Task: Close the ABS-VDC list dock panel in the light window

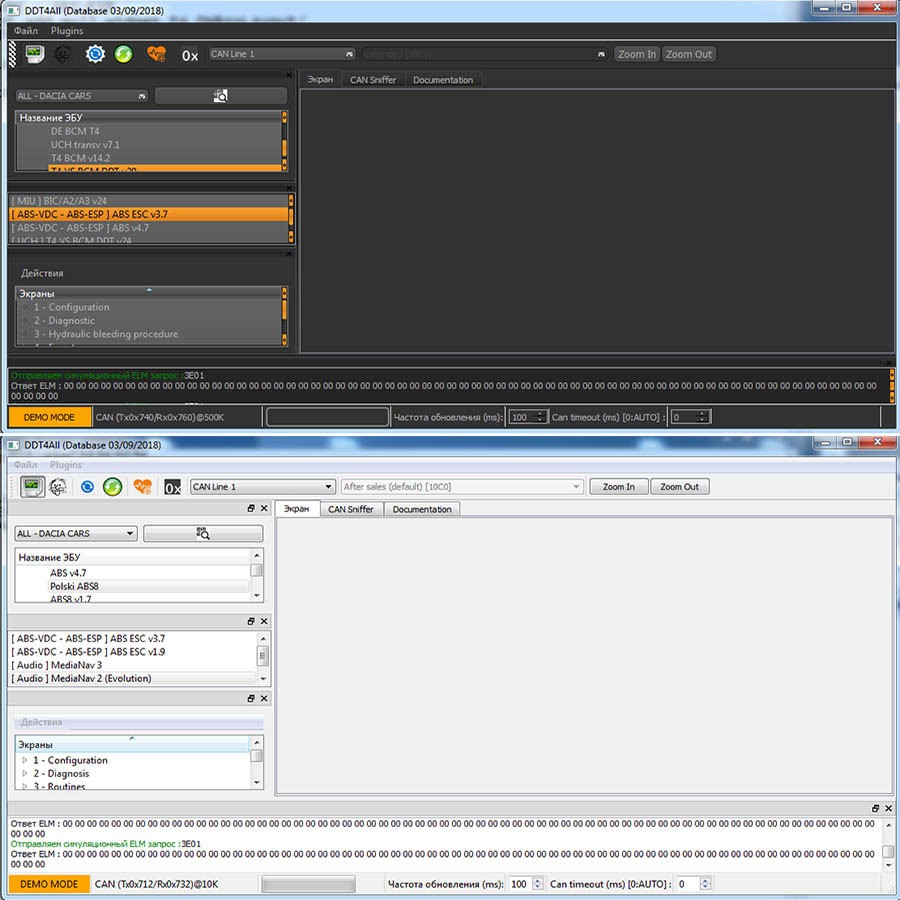Action: click(x=264, y=621)
